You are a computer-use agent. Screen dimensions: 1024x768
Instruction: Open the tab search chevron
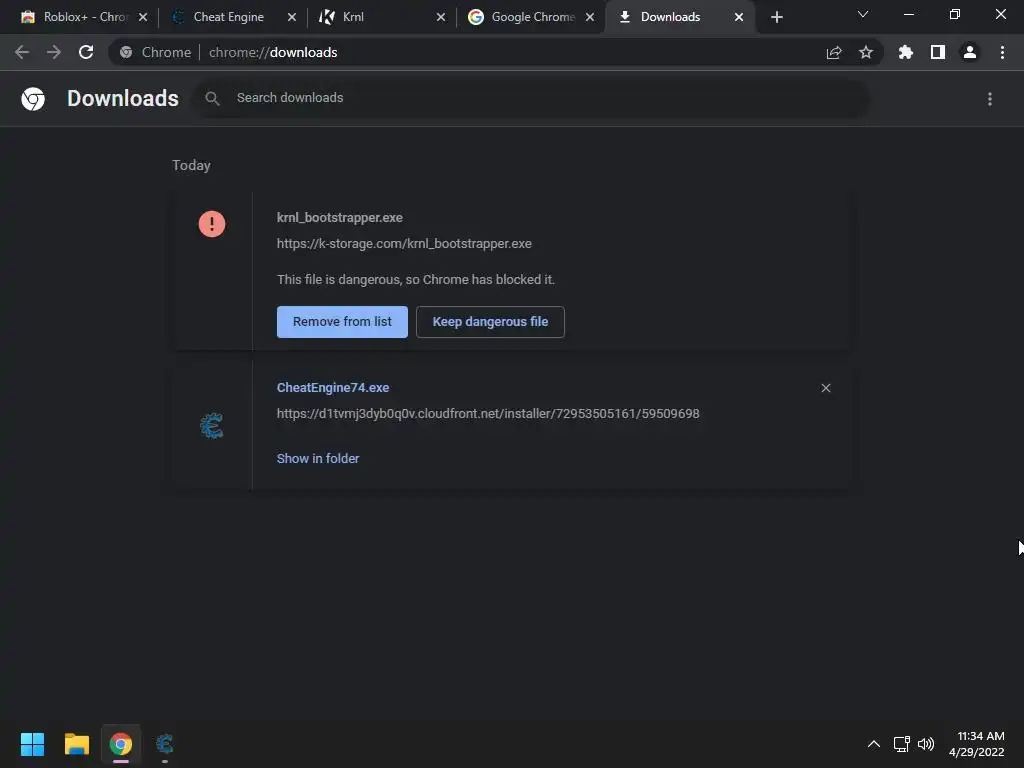click(x=863, y=14)
